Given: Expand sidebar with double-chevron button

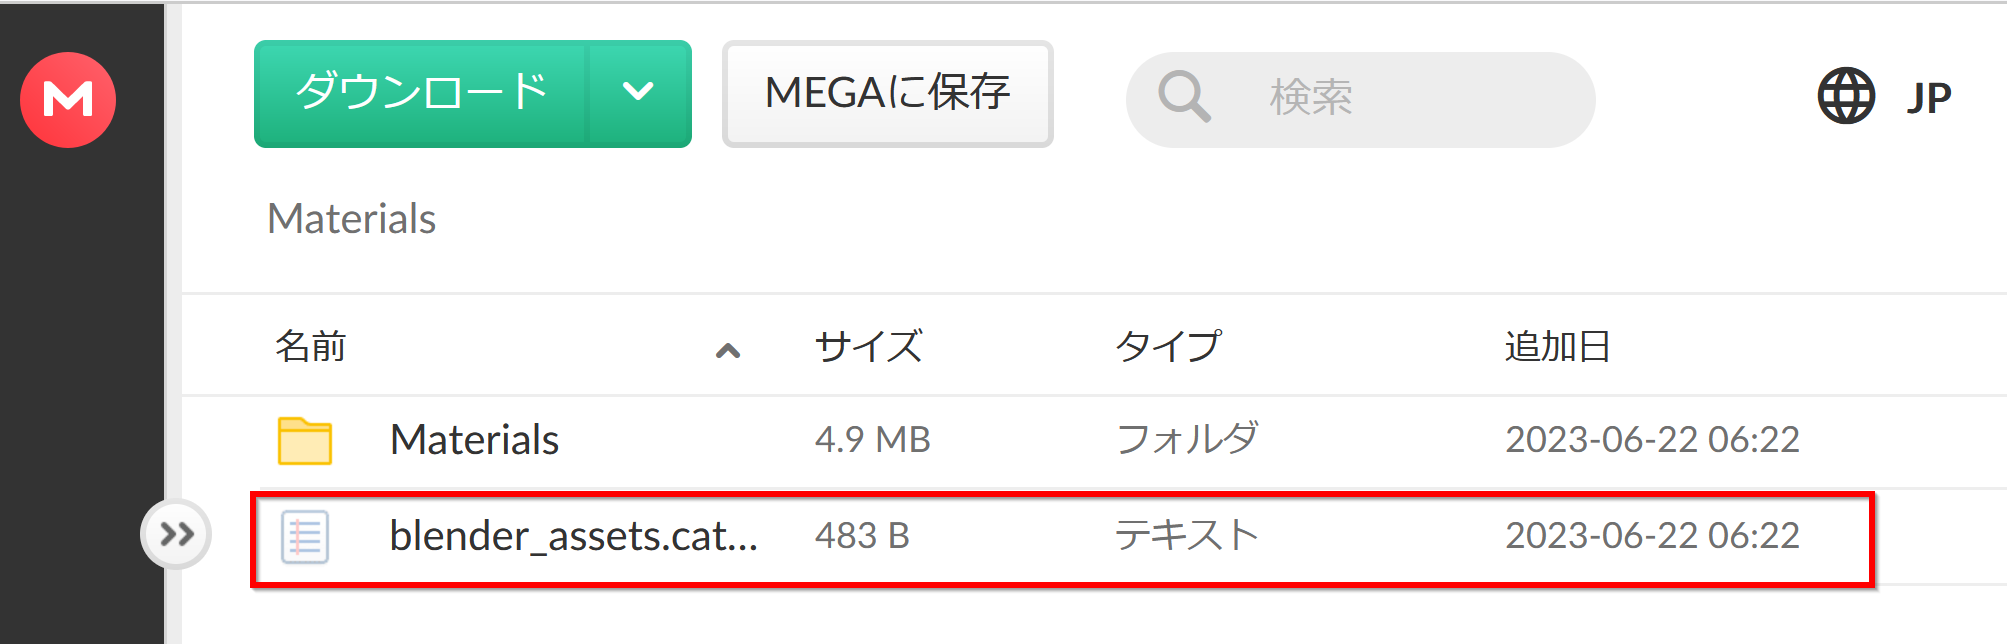Looking at the screenshot, I should point(176,534).
